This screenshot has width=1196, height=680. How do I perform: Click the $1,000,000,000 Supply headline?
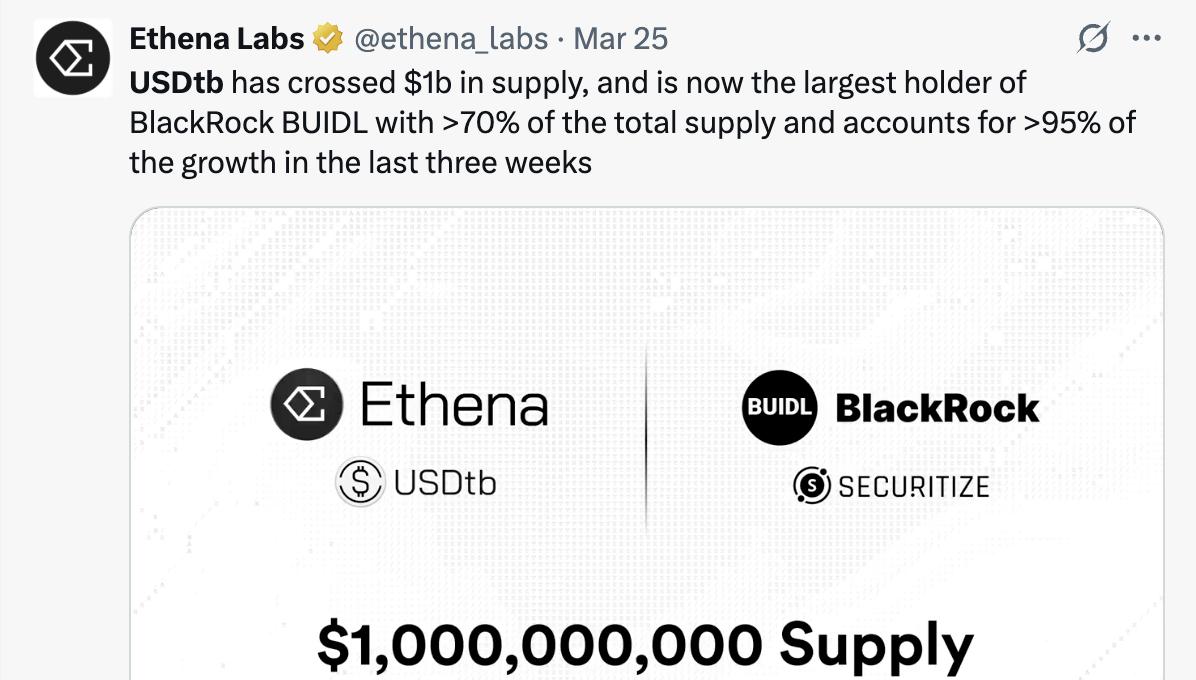click(x=645, y=643)
